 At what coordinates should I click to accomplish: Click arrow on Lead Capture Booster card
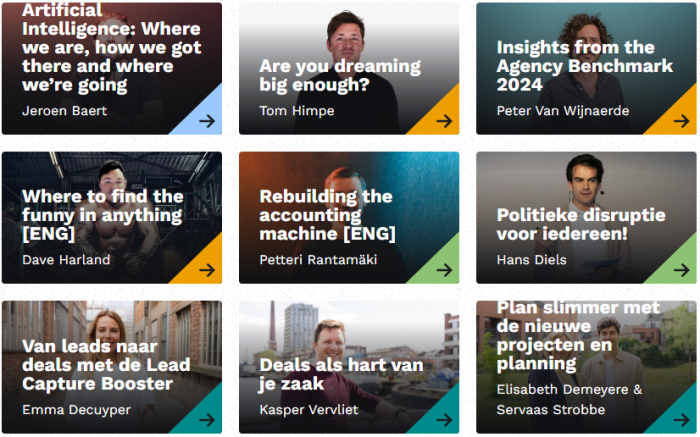(x=207, y=420)
